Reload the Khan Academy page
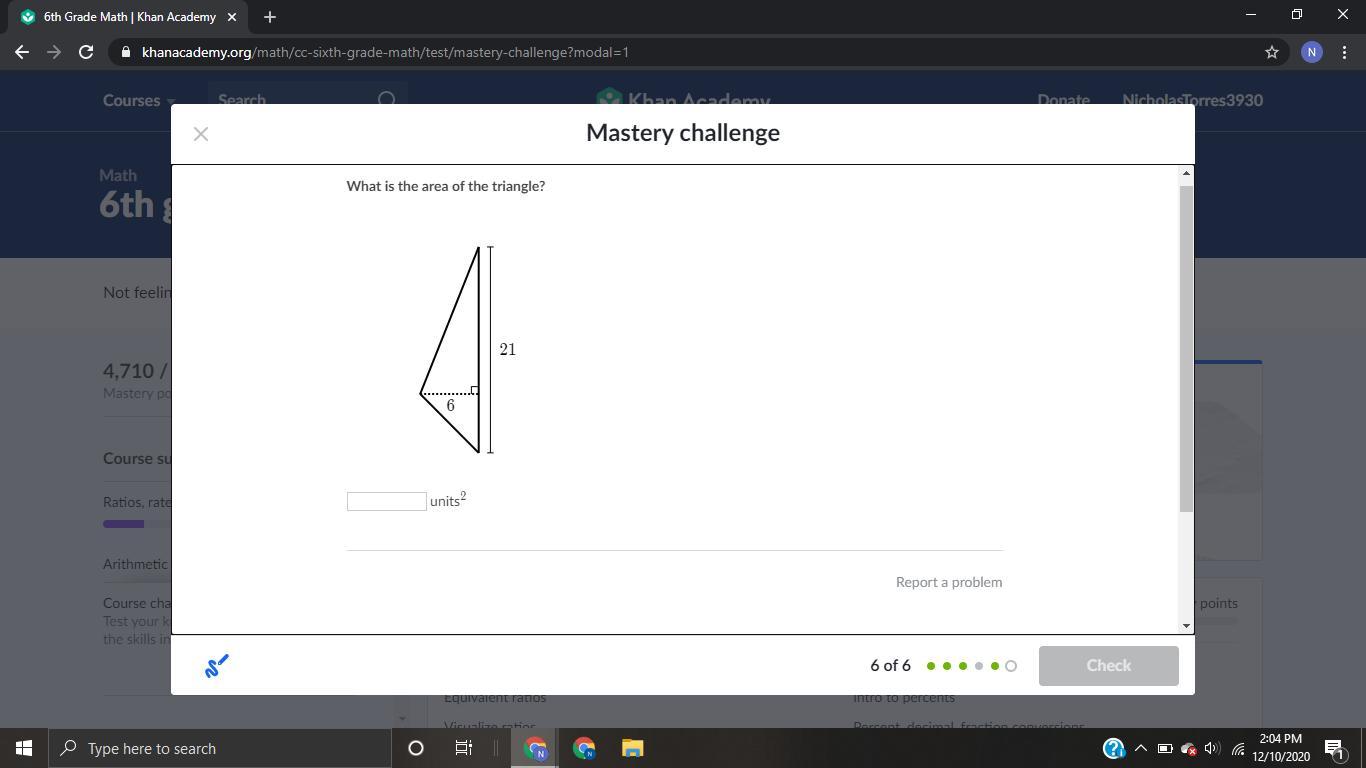Image resolution: width=1366 pixels, height=768 pixels. coord(86,52)
